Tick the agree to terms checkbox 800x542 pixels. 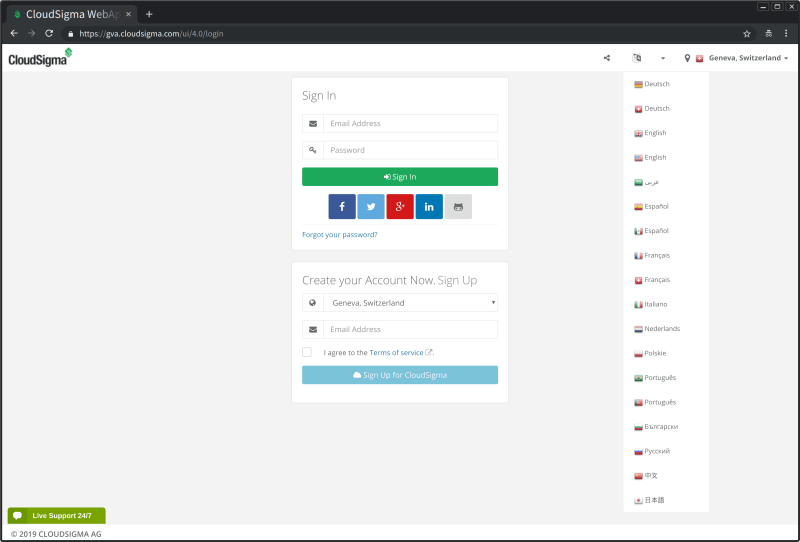coord(307,352)
